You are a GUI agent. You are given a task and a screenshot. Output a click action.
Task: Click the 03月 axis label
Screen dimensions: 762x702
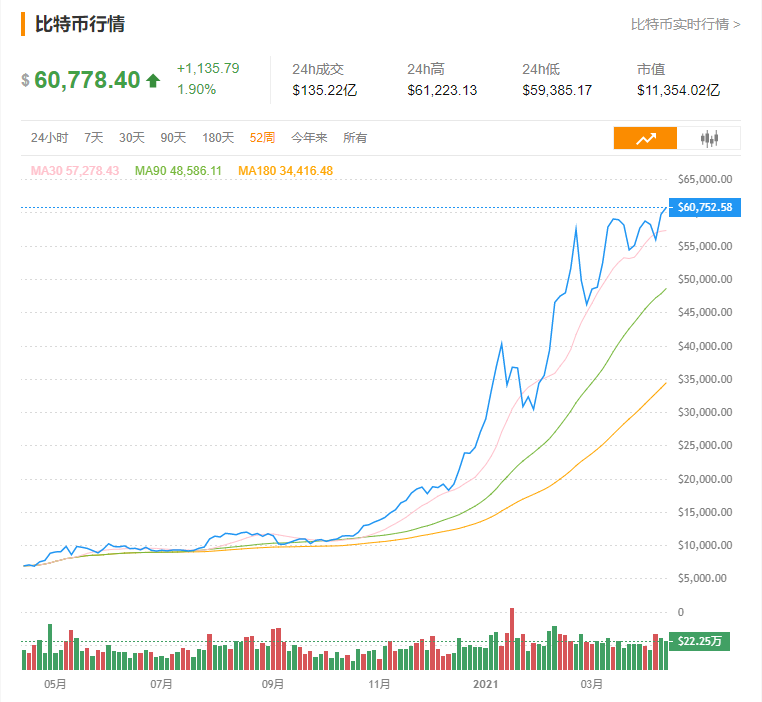[x=591, y=684]
